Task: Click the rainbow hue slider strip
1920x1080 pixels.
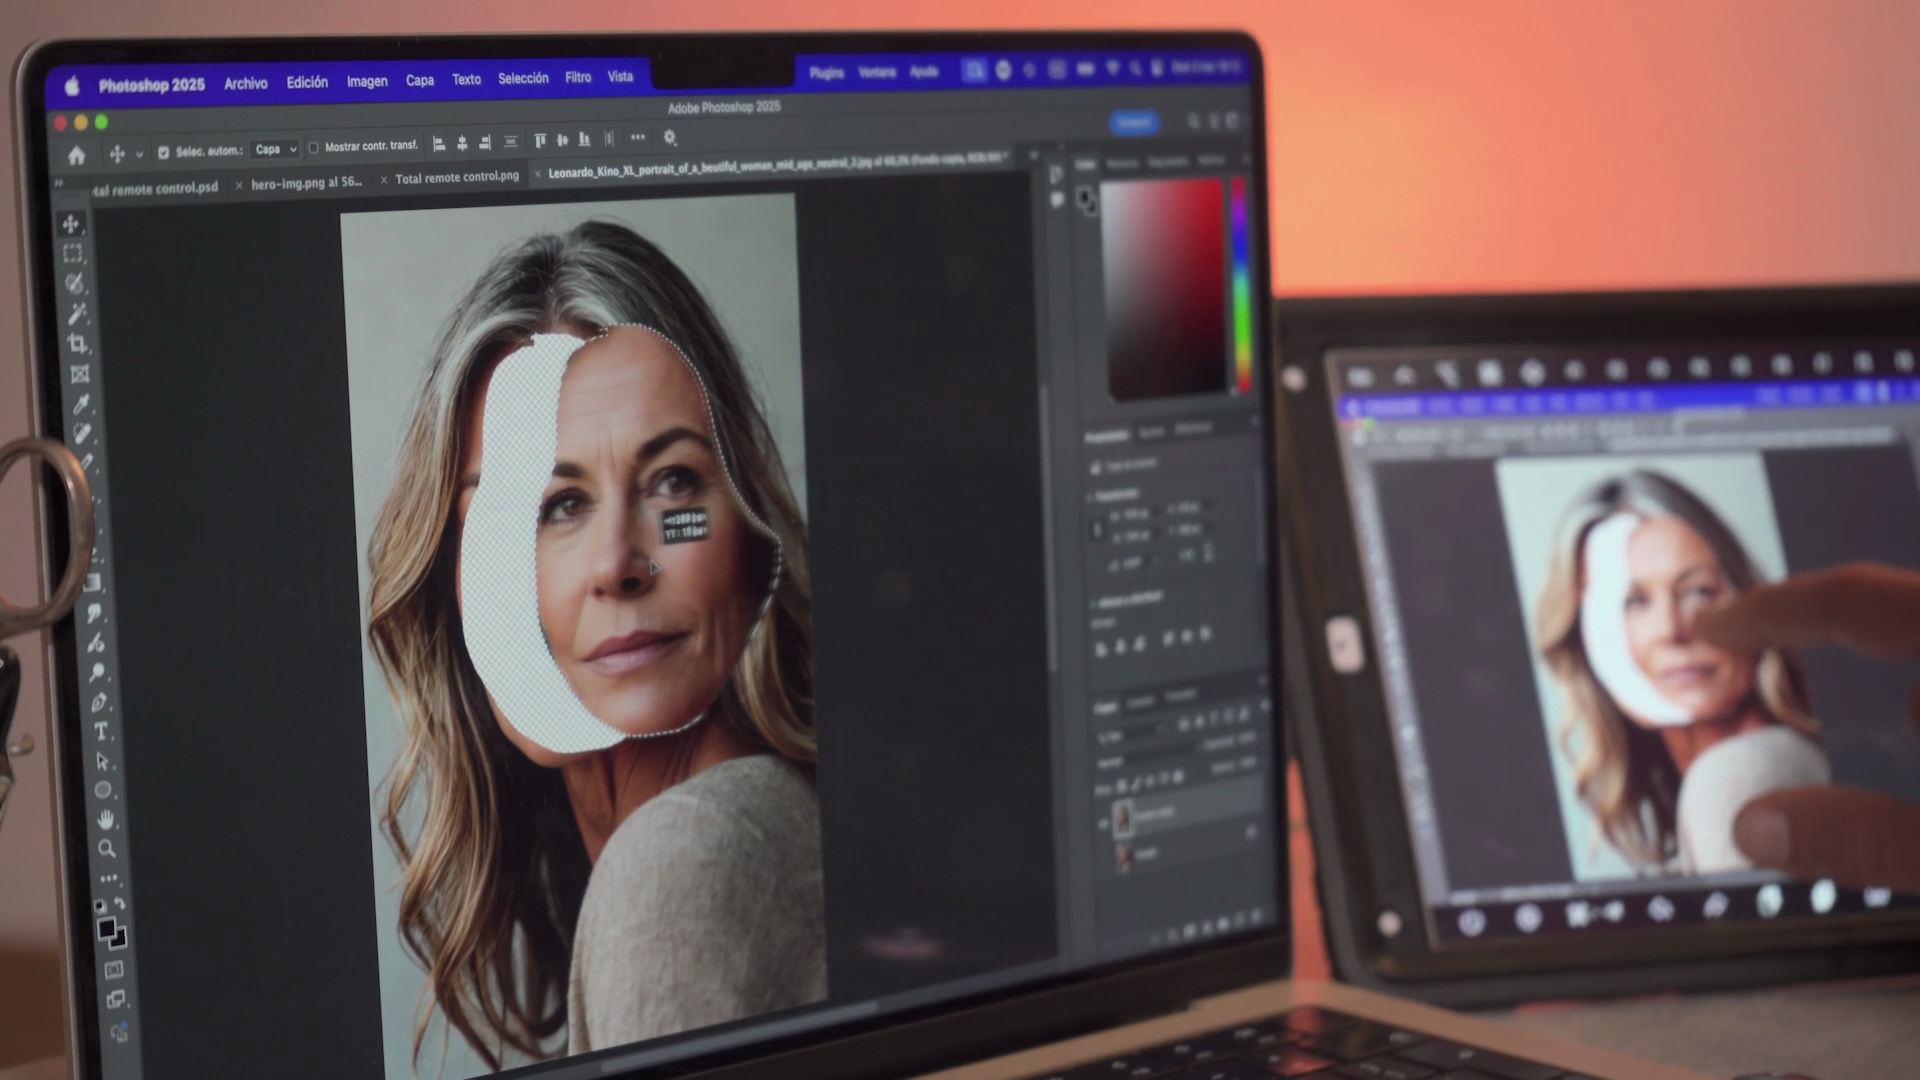Action: click(x=1240, y=285)
